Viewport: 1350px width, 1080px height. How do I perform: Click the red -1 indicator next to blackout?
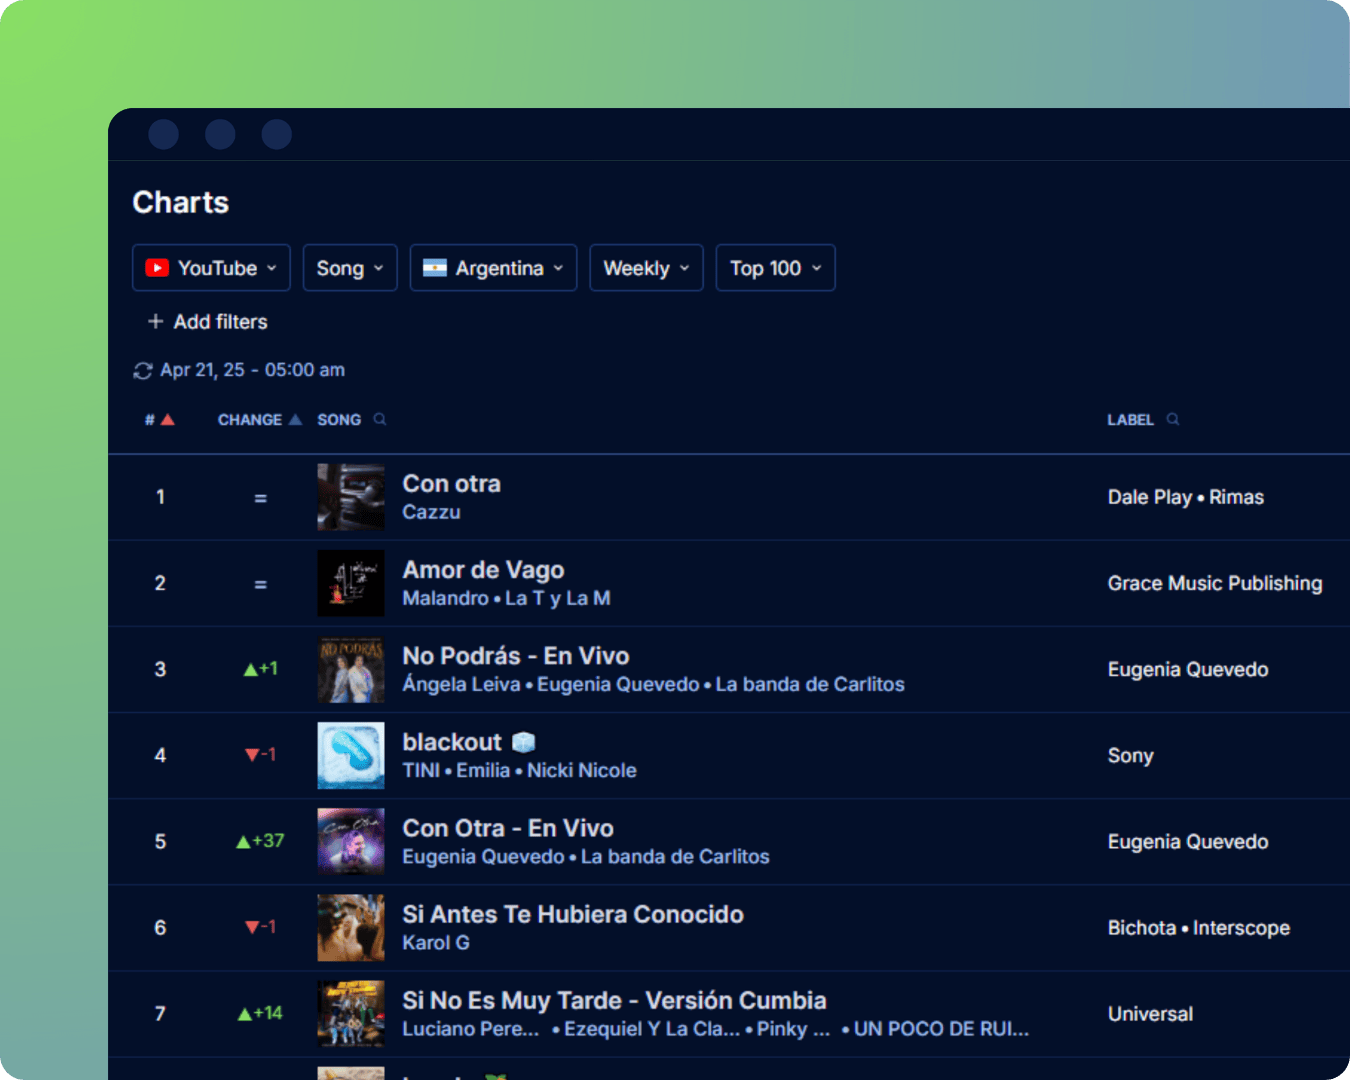pyautogui.click(x=261, y=755)
